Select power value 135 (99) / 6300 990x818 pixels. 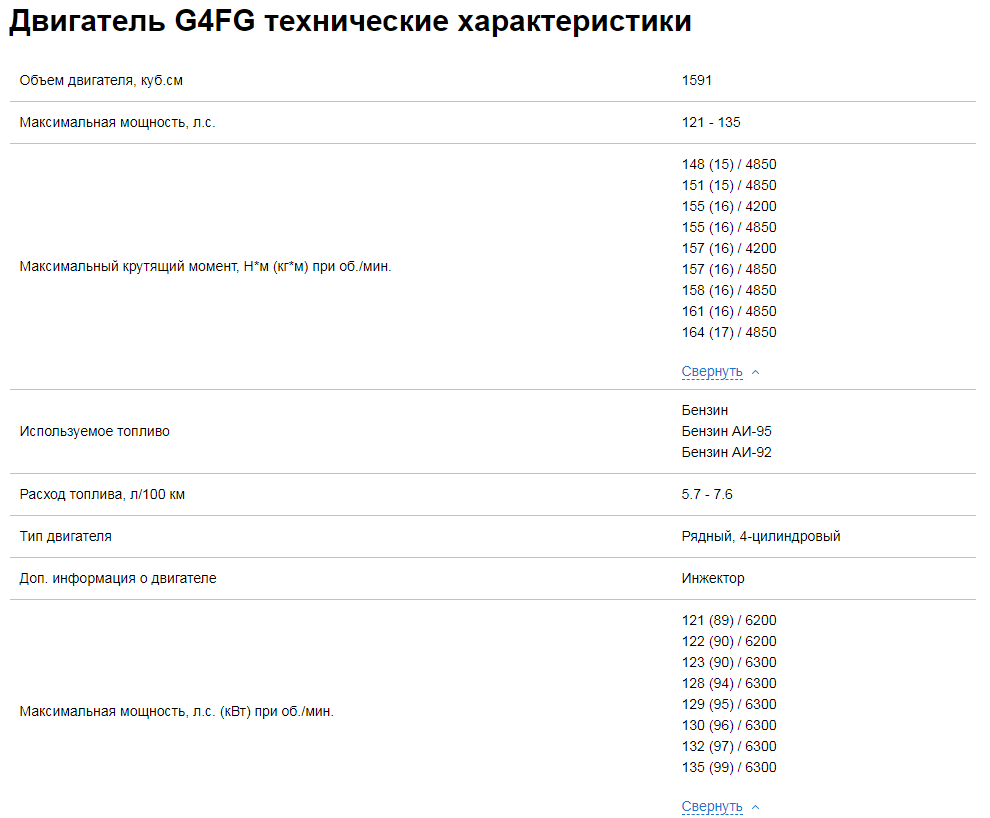728,767
